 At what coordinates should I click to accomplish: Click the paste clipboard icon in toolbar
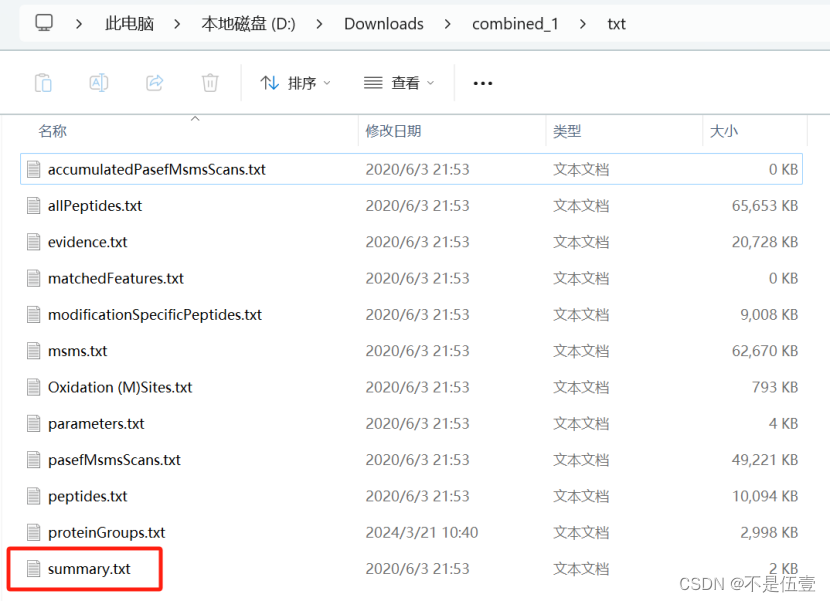pyautogui.click(x=43, y=83)
